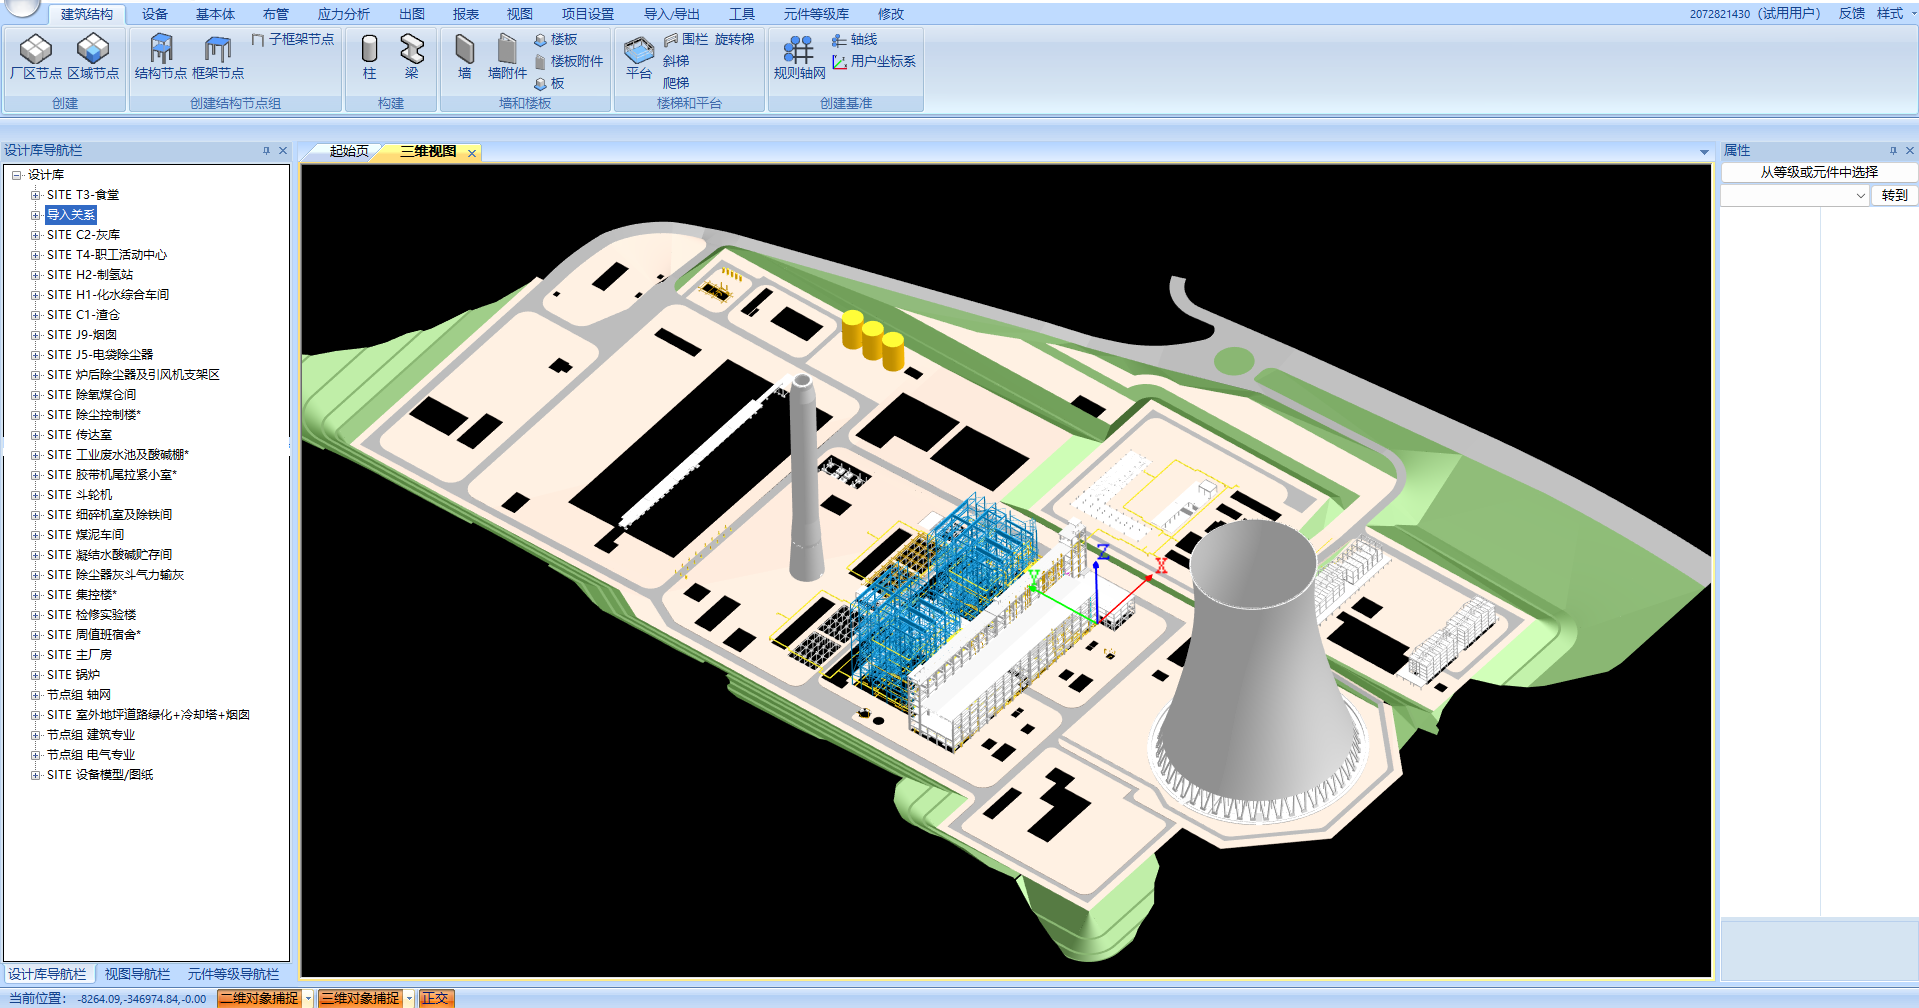Select the 区域节点 zone node tool
This screenshot has width=1919, height=1008.
pos(93,50)
